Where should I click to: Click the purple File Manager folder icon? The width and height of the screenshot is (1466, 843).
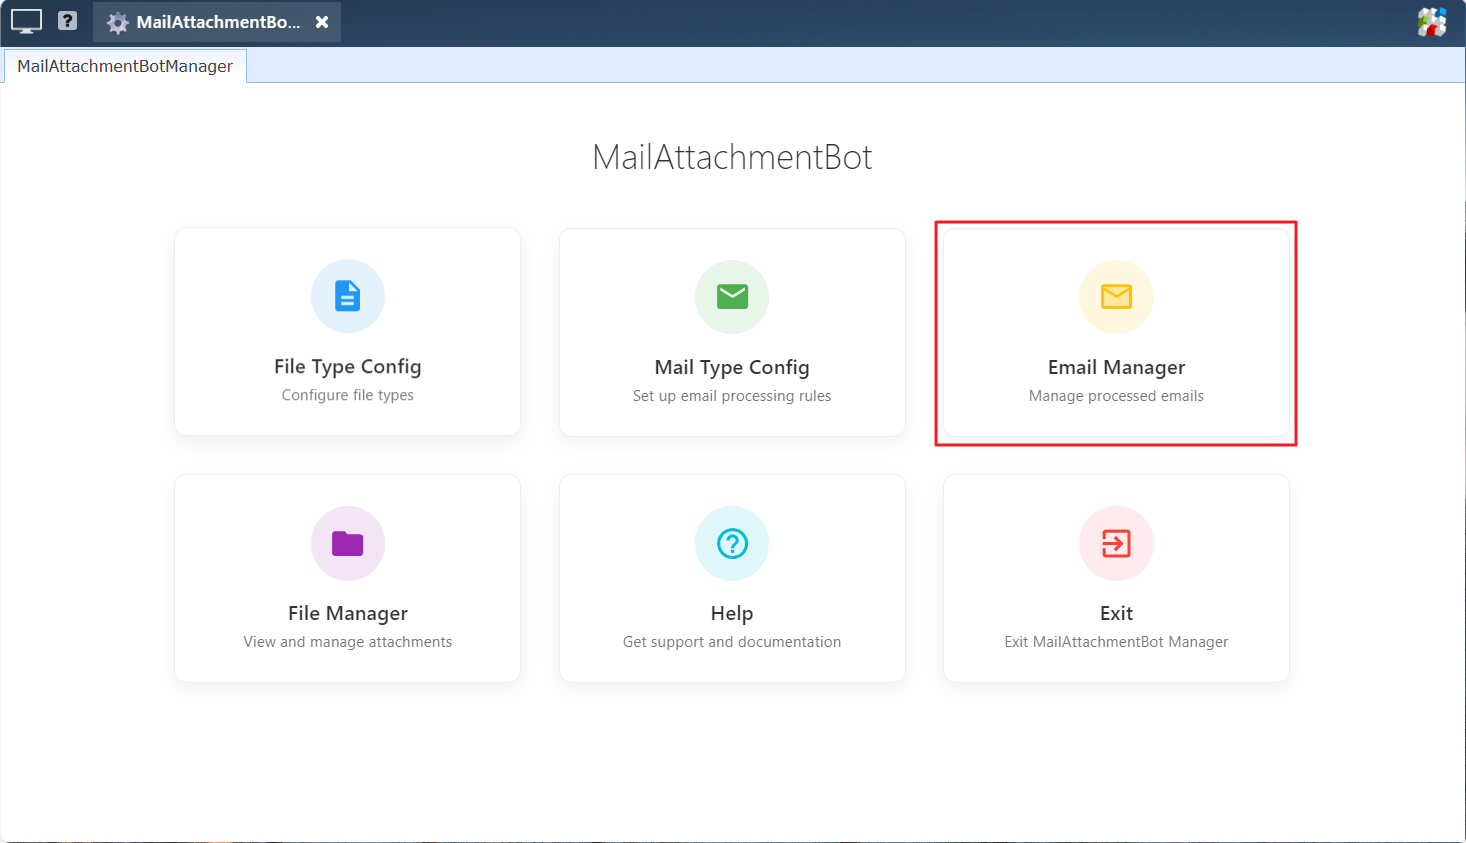click(347, 543)
